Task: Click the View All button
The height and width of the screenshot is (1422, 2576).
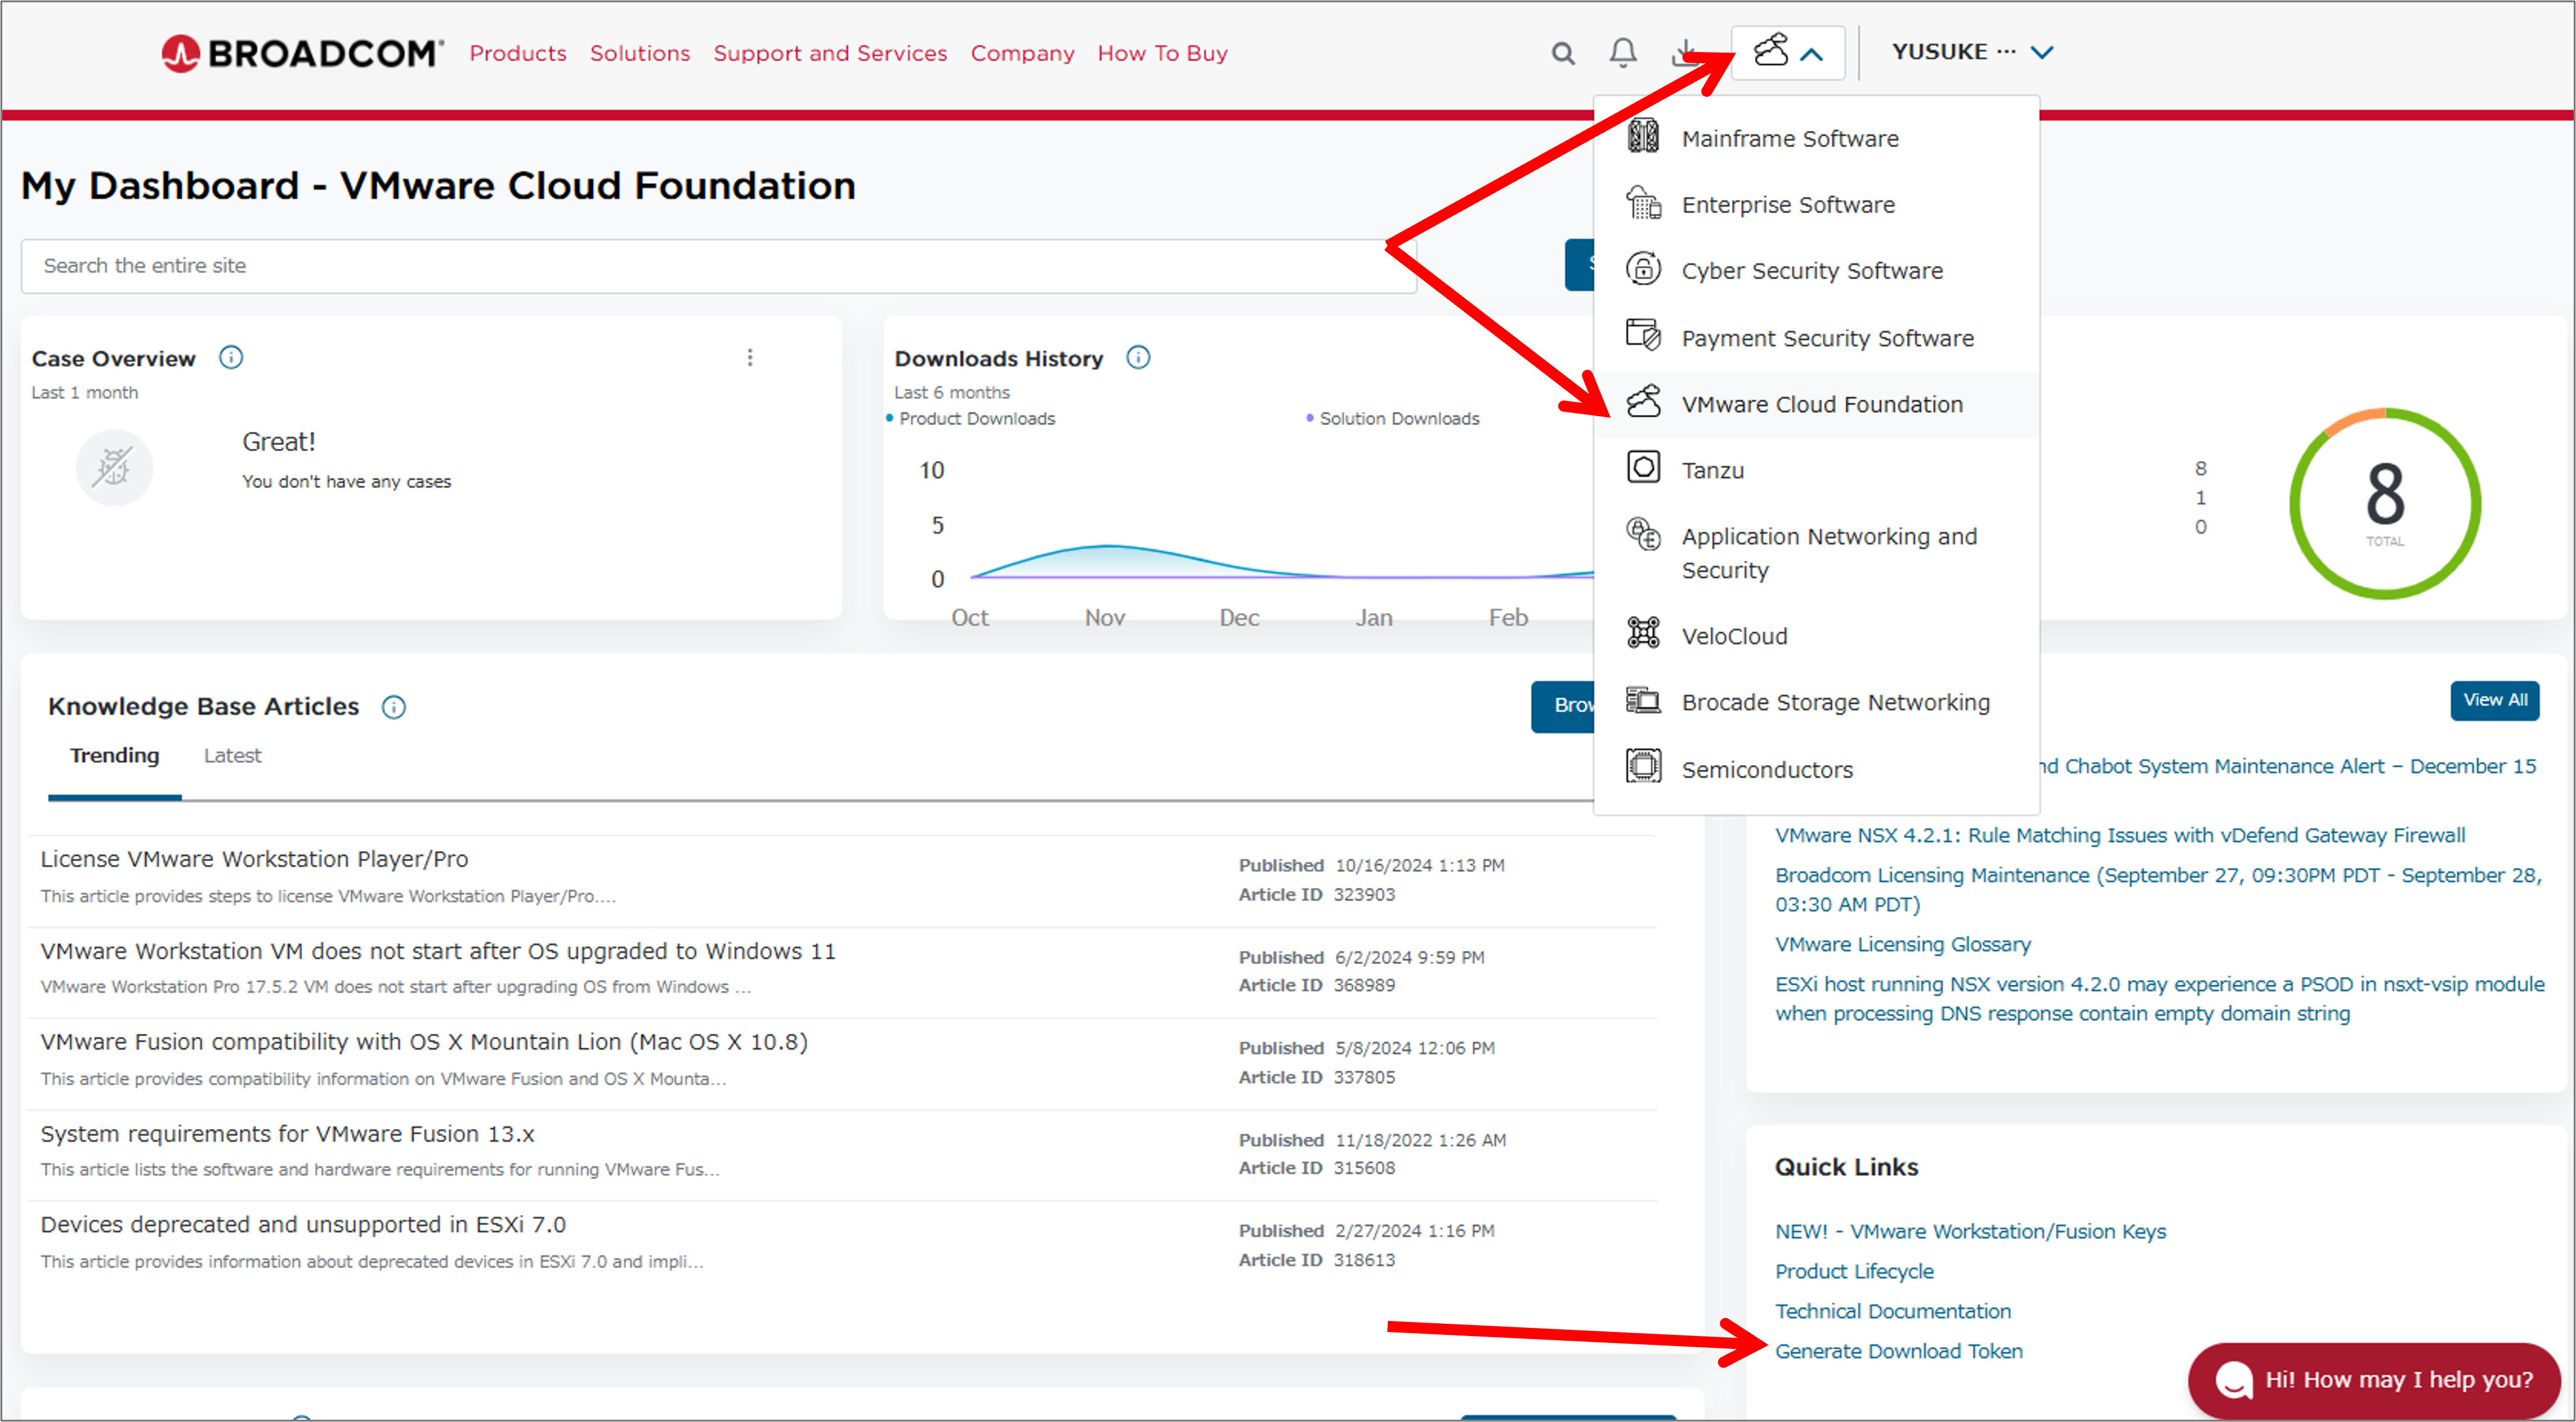Action: (2494, 700)
